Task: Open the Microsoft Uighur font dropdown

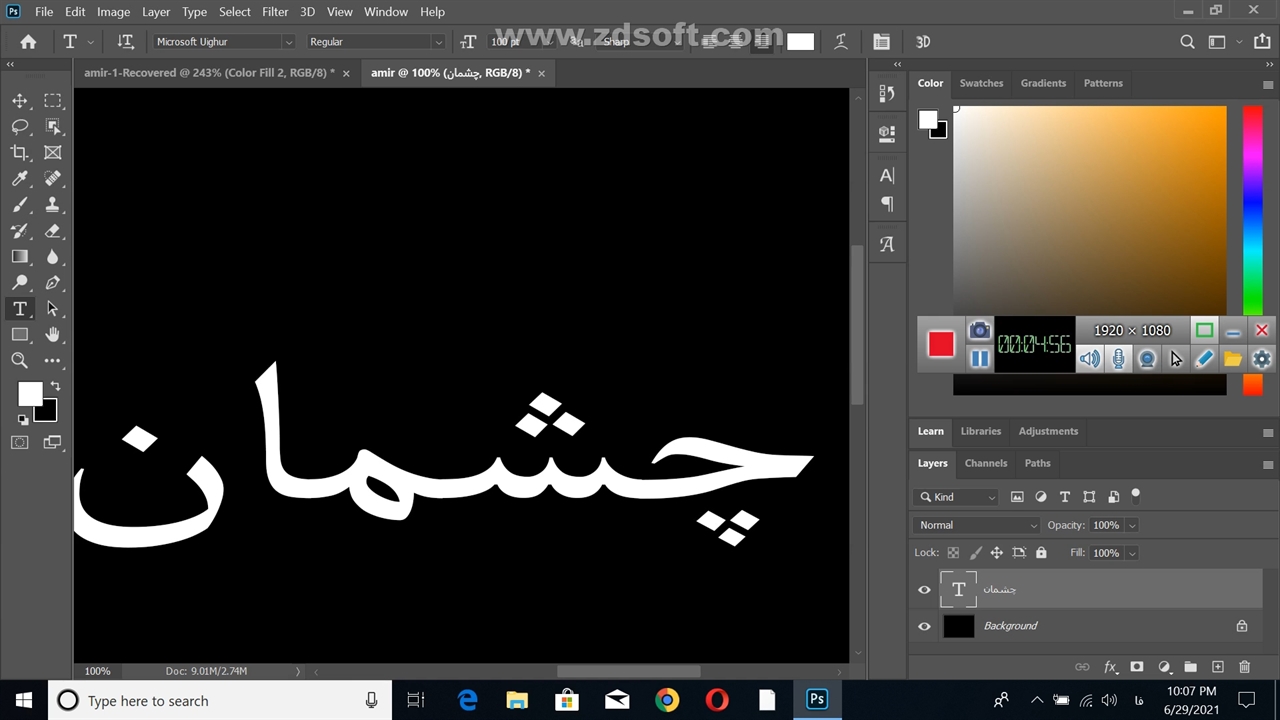Action: (x=288, y=42)
